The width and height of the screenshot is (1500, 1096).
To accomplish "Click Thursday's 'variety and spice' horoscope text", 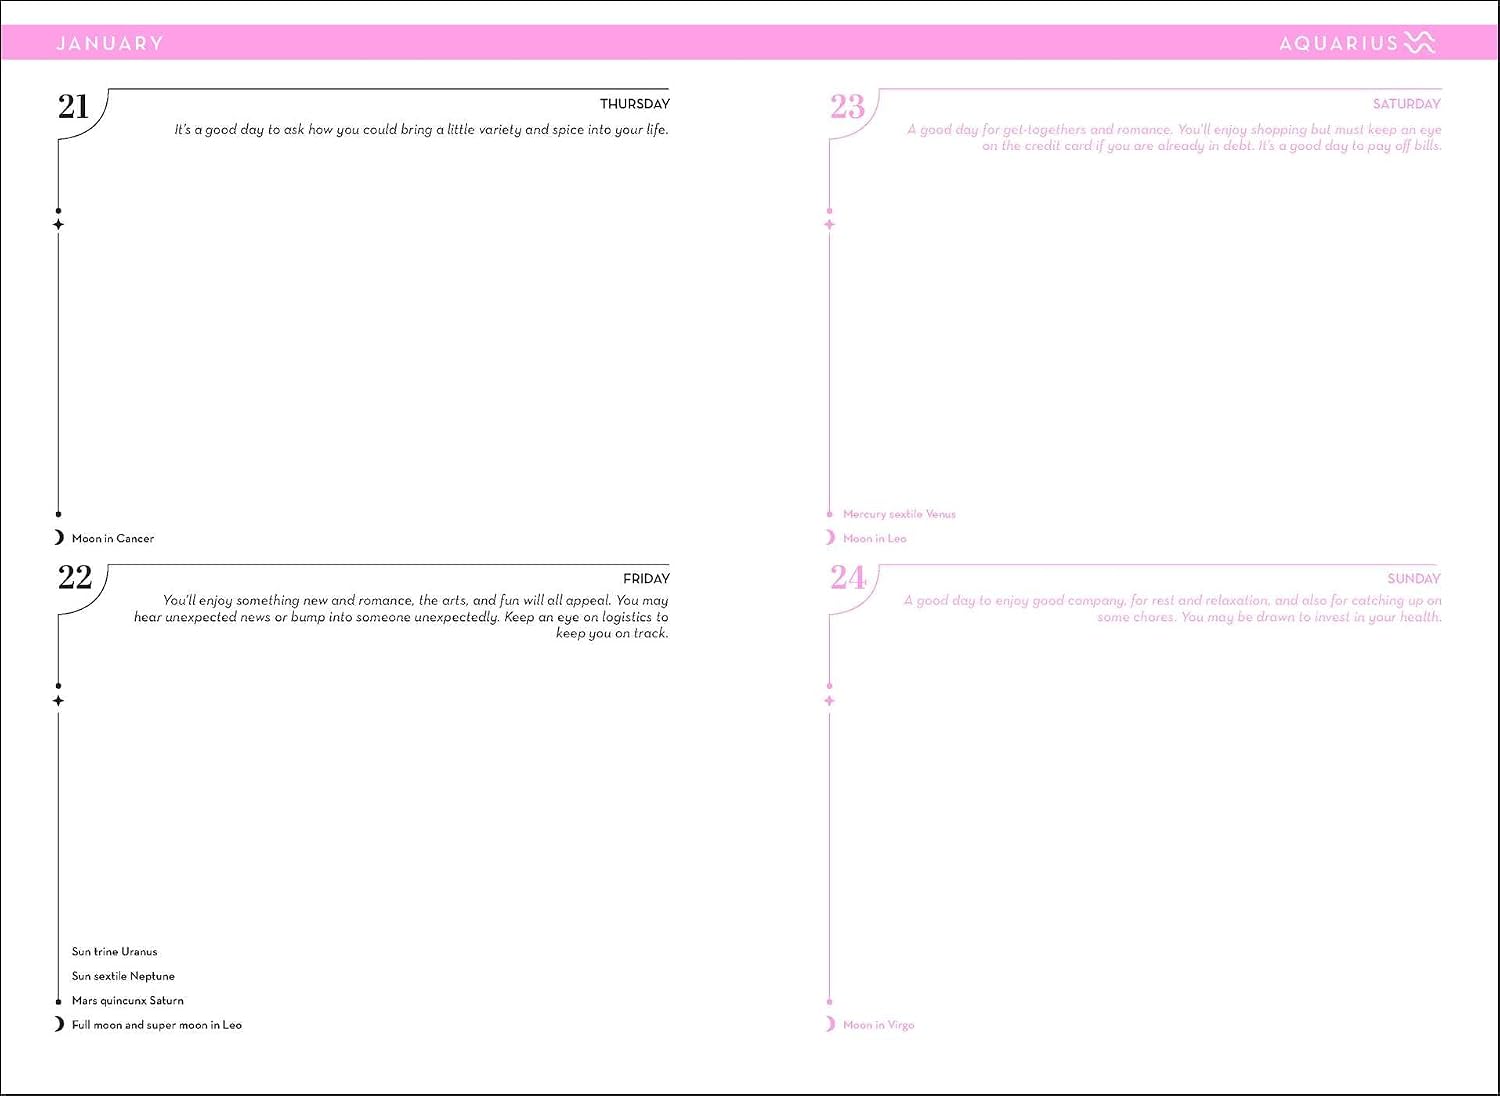I will 421,130.
